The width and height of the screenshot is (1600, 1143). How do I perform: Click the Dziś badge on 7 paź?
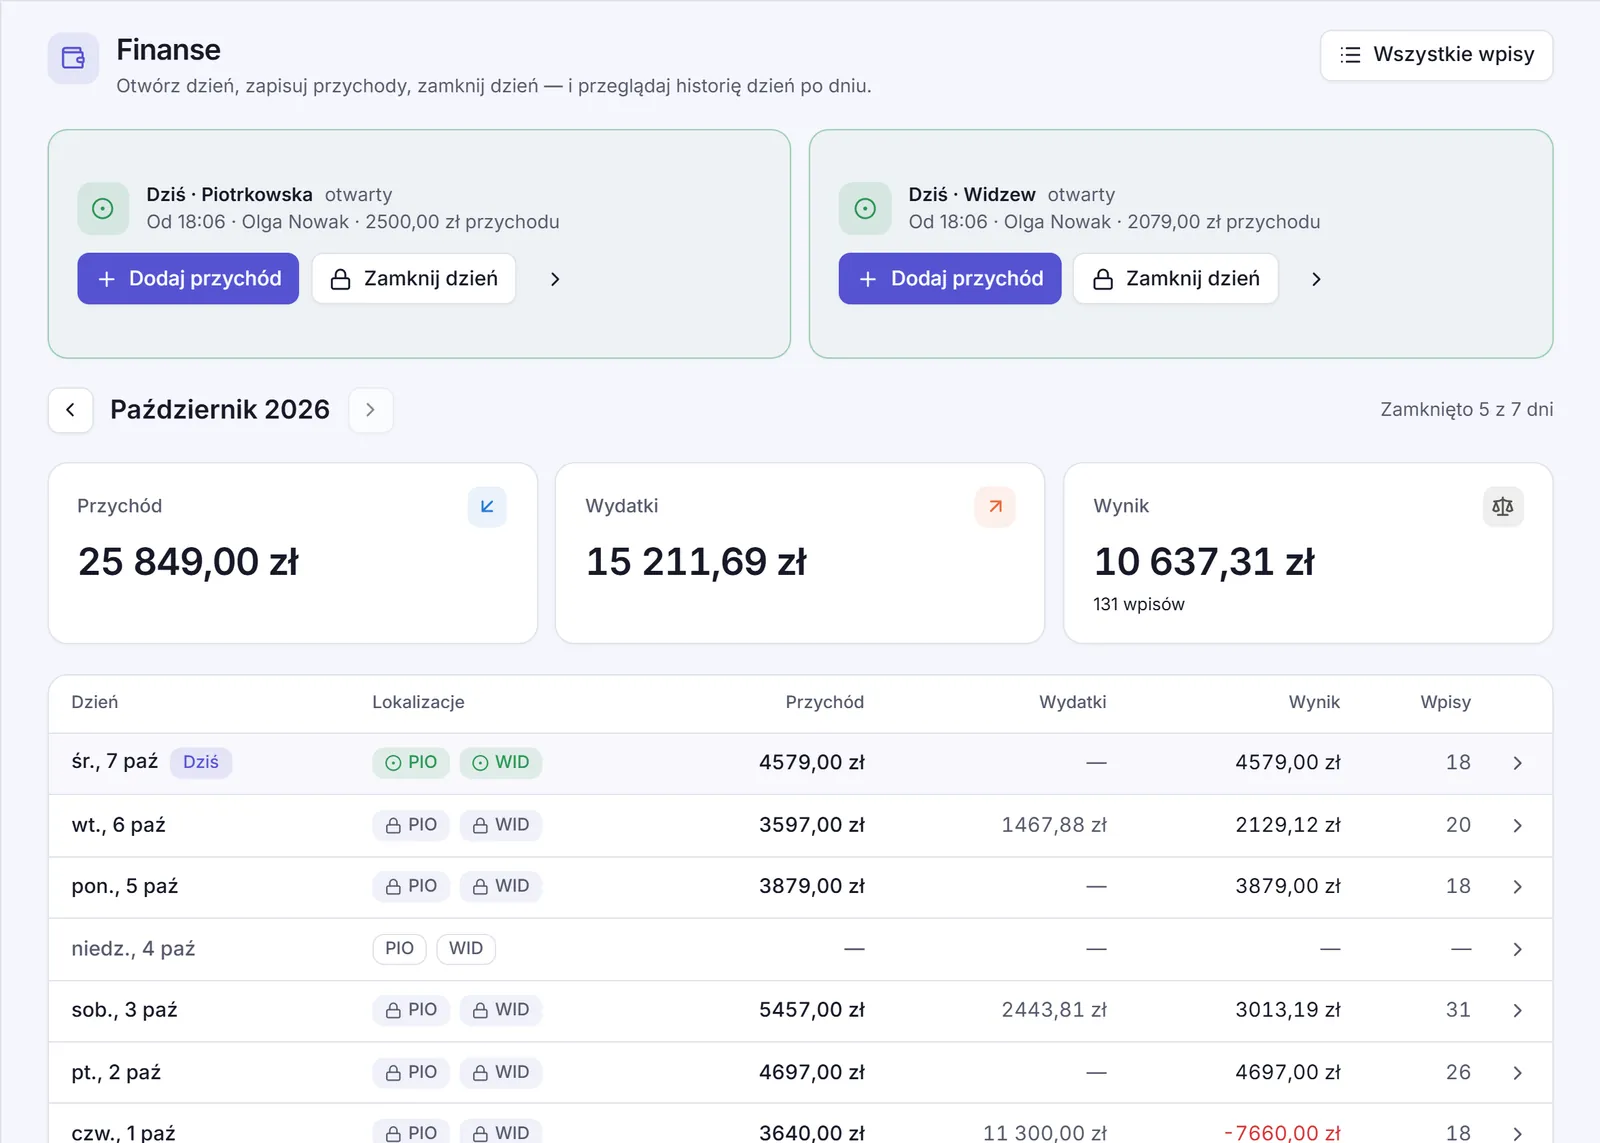coord(201,762)
